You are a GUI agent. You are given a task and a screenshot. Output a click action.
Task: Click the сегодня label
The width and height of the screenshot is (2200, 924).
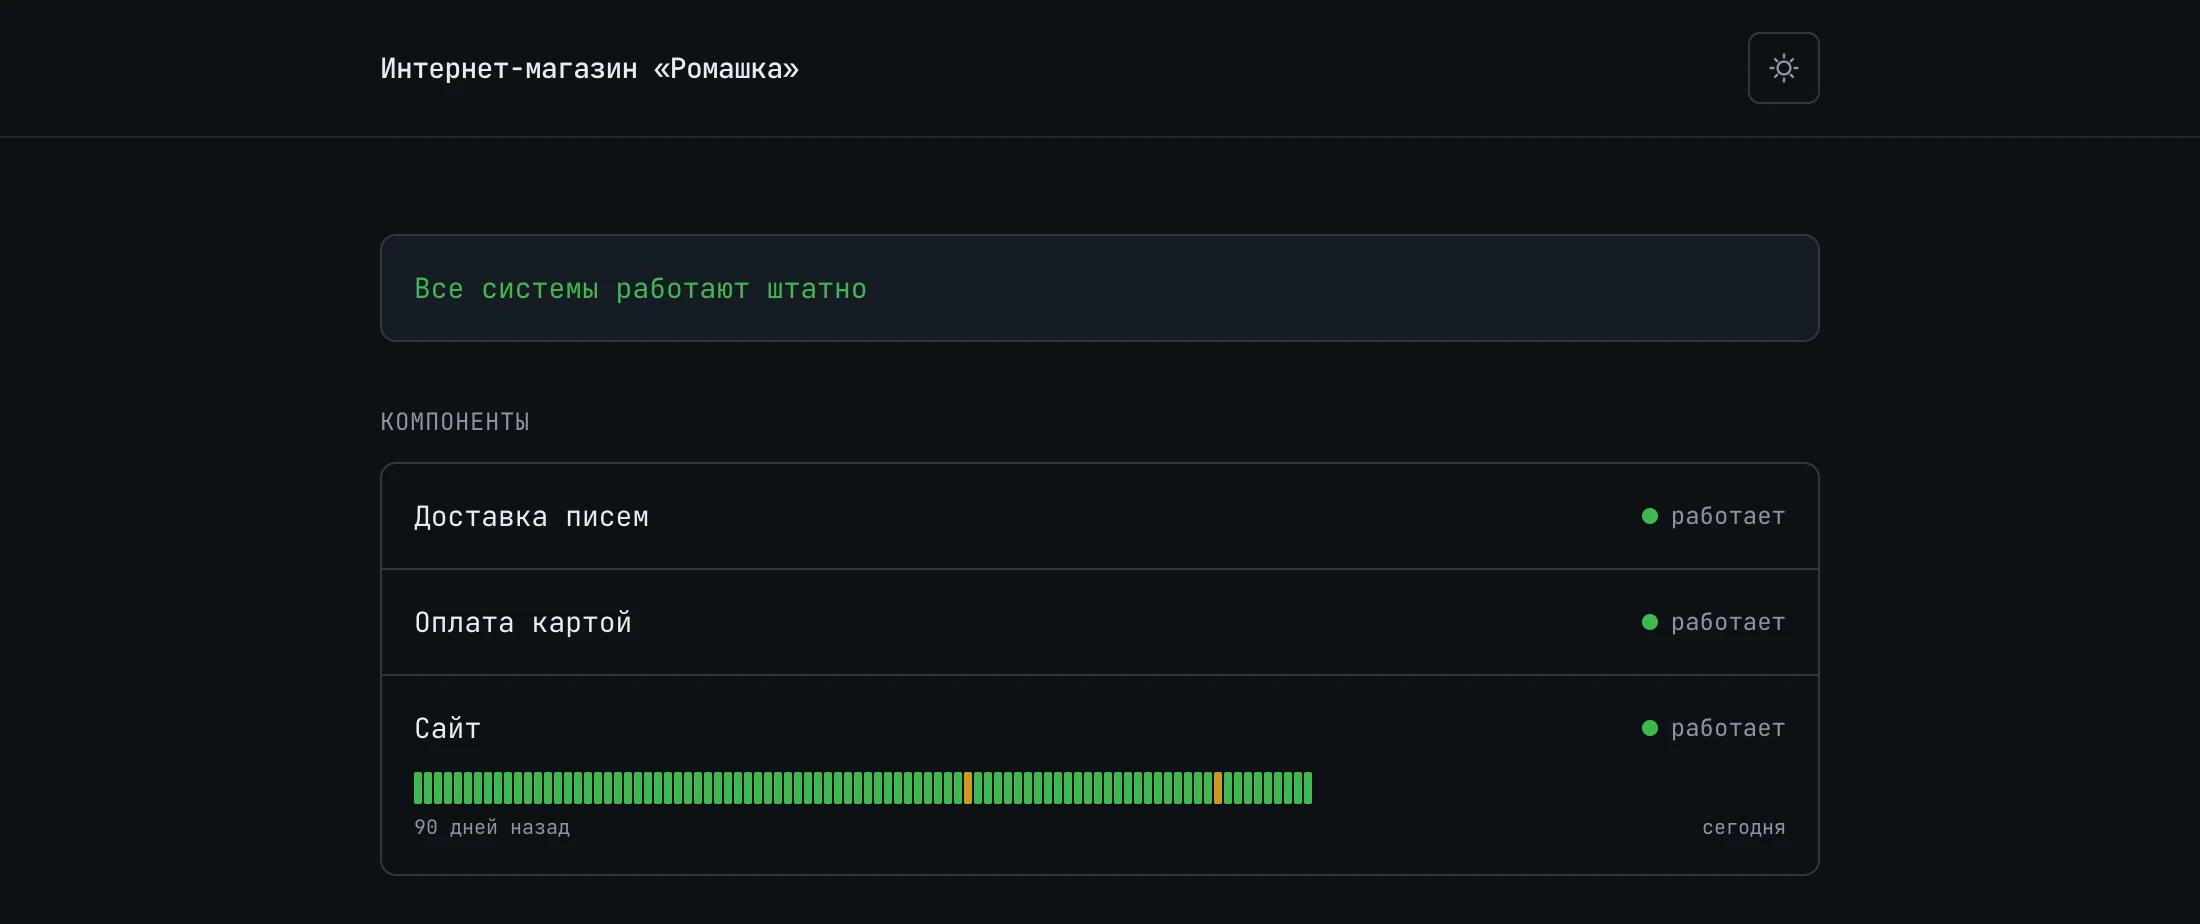(x=1744, y=827)
